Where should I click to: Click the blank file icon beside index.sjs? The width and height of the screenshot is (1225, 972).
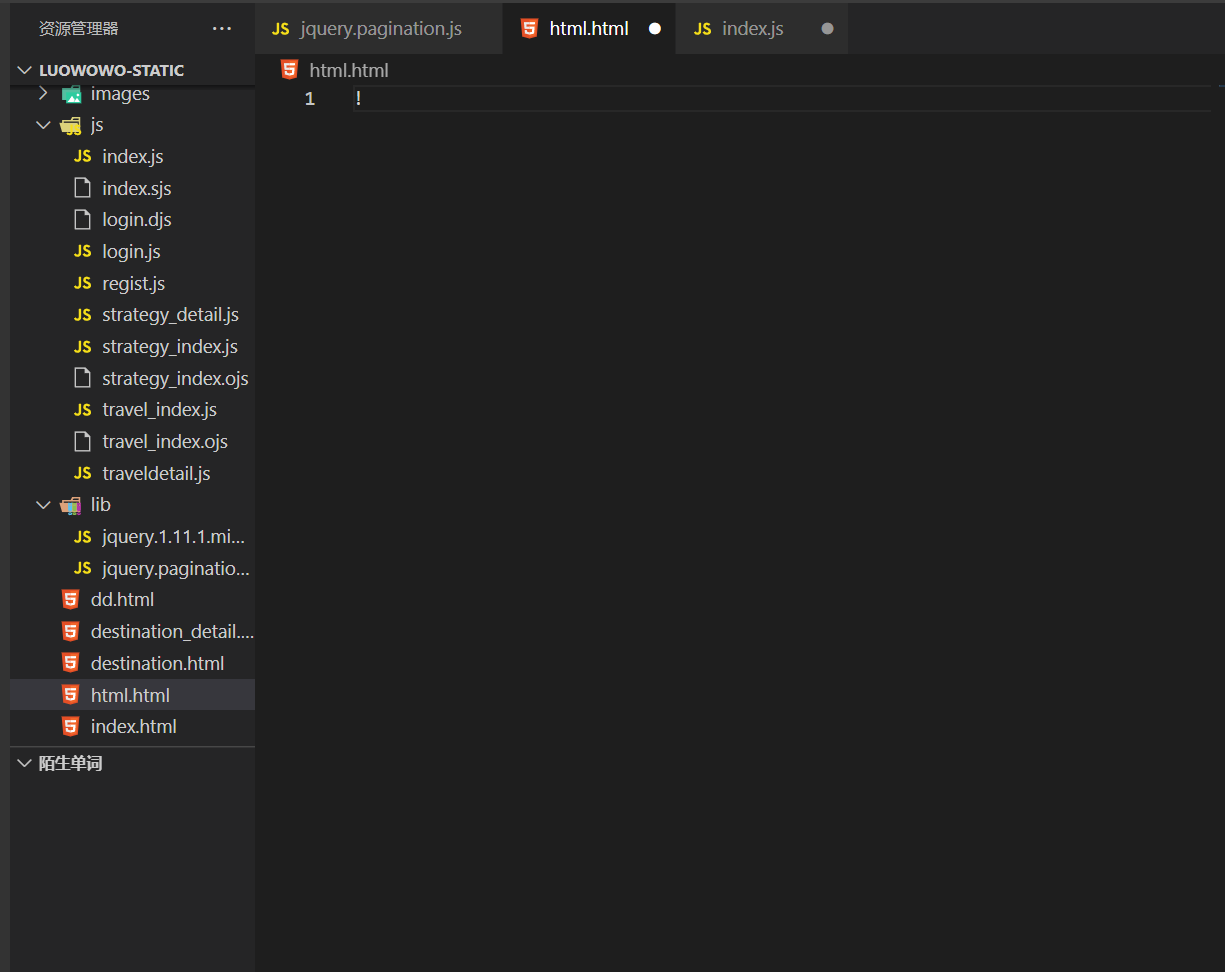click(83, 188)
